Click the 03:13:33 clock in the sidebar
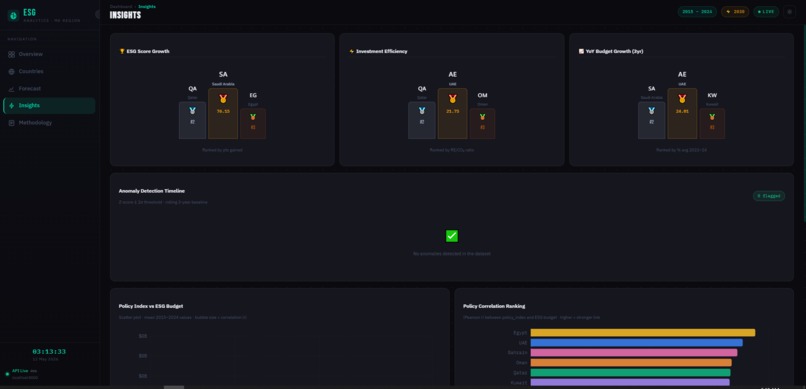 pos(49,351)
